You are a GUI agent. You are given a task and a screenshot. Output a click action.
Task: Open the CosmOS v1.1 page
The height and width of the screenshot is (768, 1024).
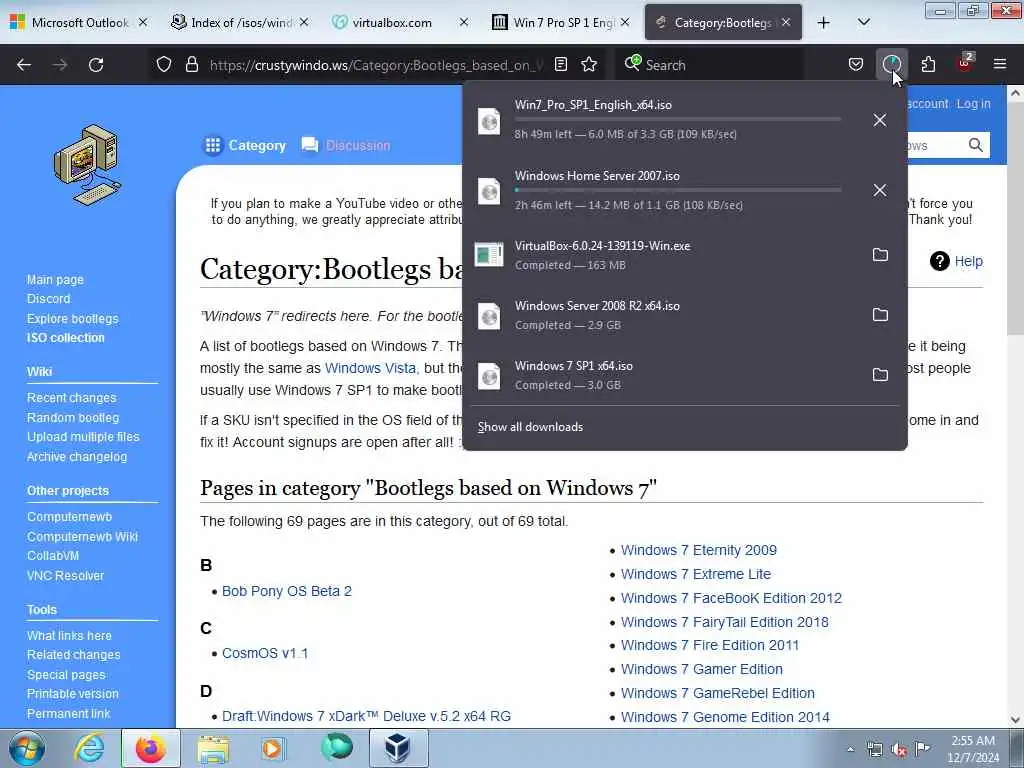pos(265,653)
